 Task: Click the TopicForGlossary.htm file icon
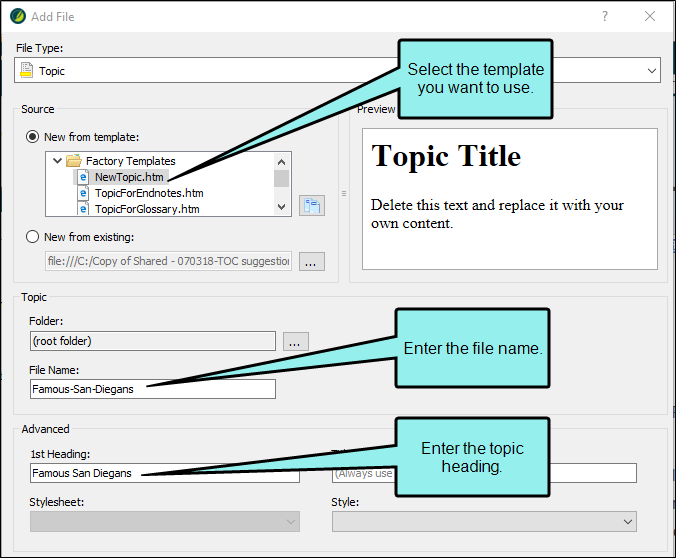pos(84,209)
